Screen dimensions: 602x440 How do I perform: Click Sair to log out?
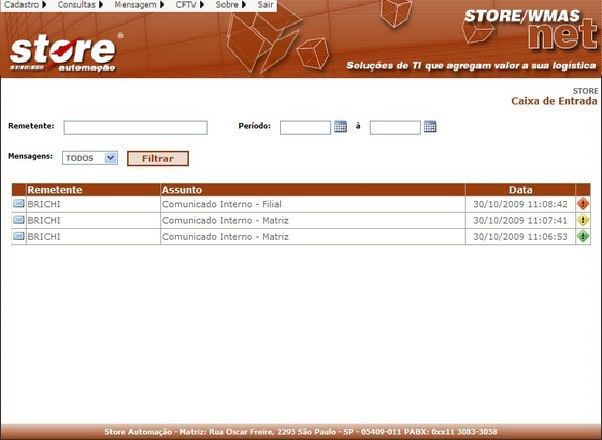(265, 6)
